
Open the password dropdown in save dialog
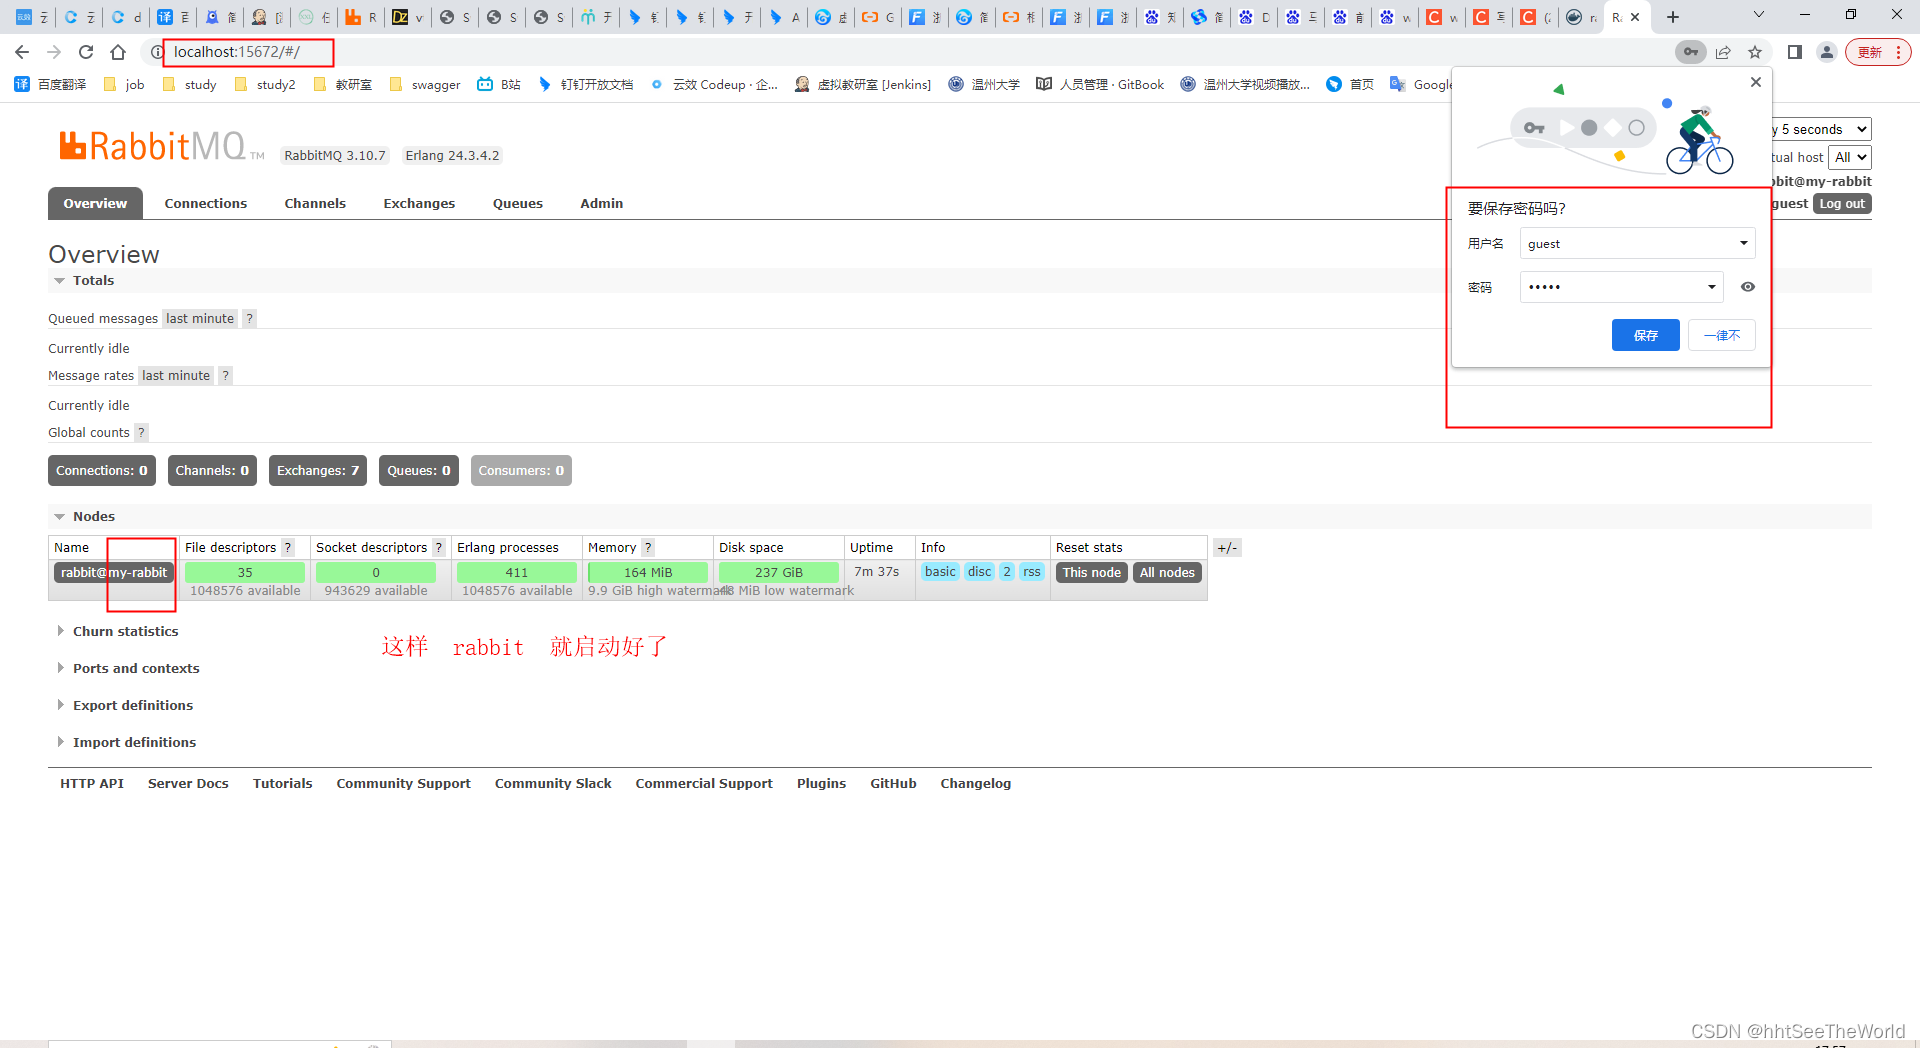[x=1711, y=287]
